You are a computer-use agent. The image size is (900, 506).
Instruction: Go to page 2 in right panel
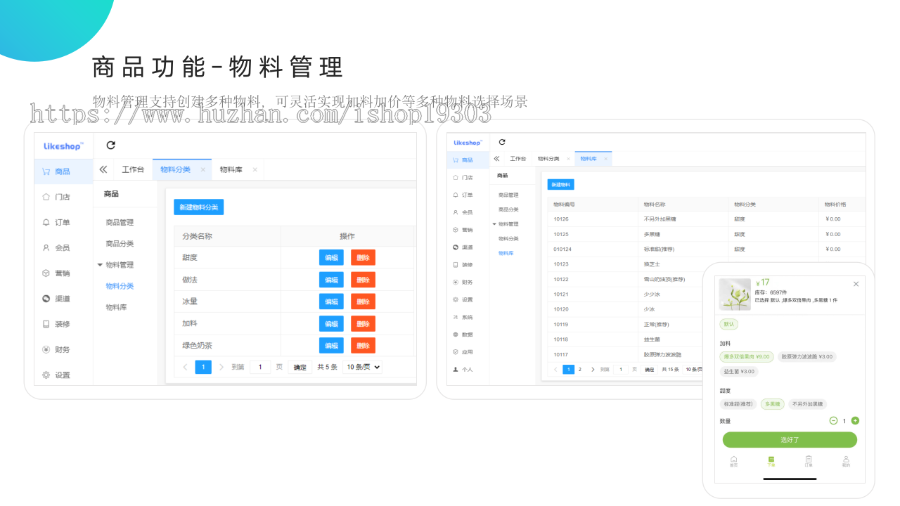coord(580,369)
